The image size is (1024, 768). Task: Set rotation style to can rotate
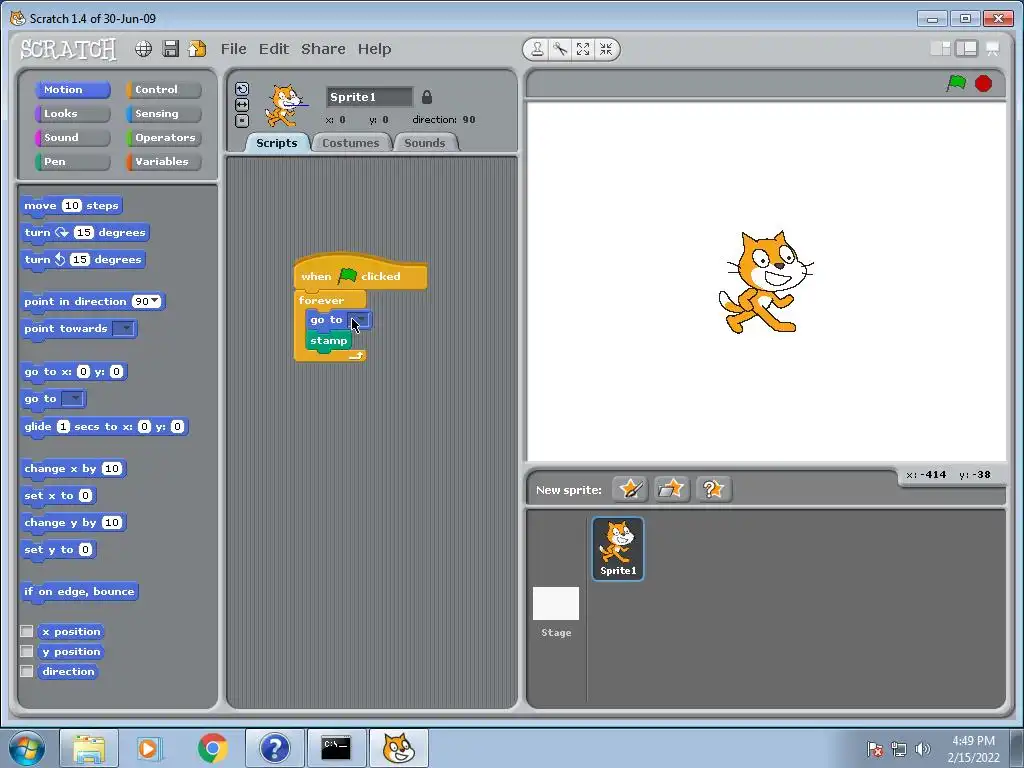242,89
